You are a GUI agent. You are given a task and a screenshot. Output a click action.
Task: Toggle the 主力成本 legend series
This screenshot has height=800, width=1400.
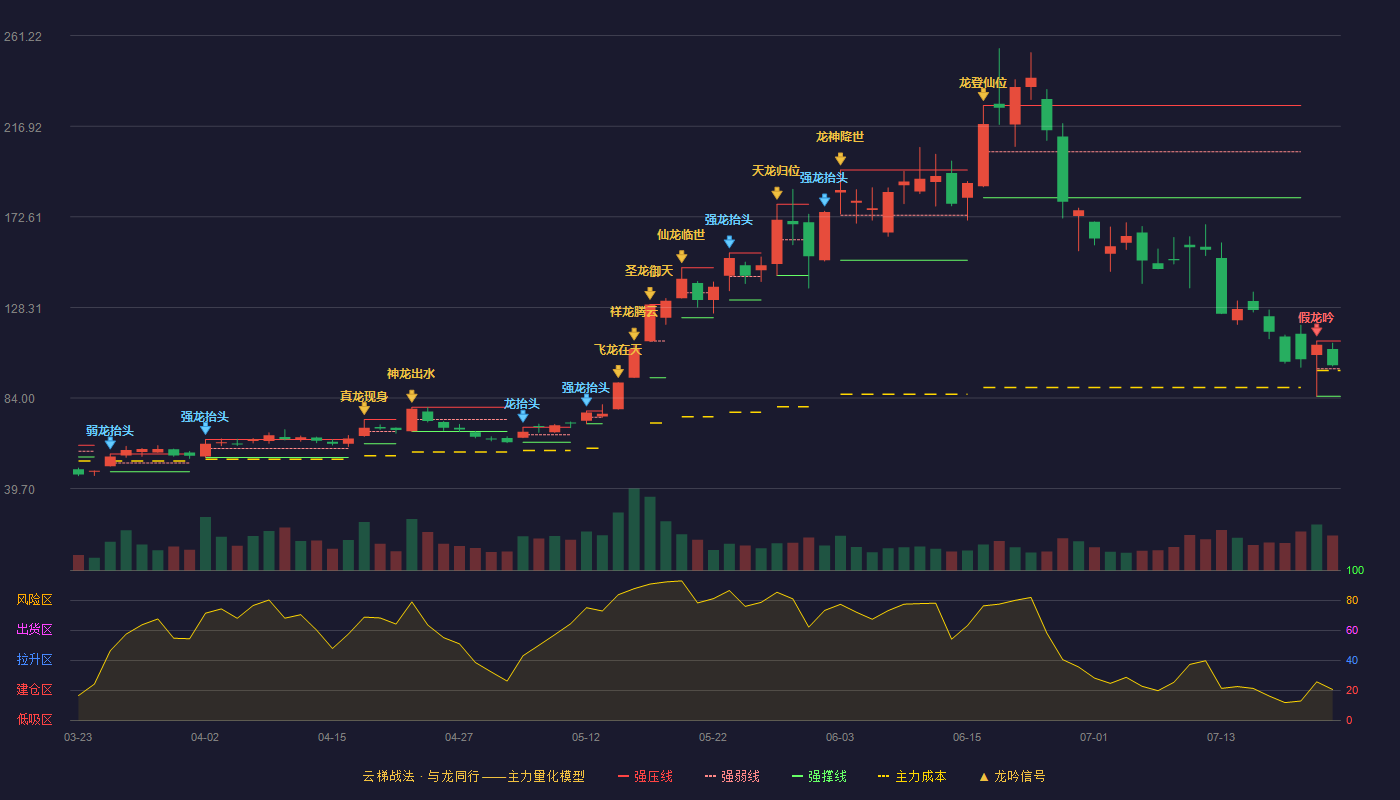click(x=912, y=776)
